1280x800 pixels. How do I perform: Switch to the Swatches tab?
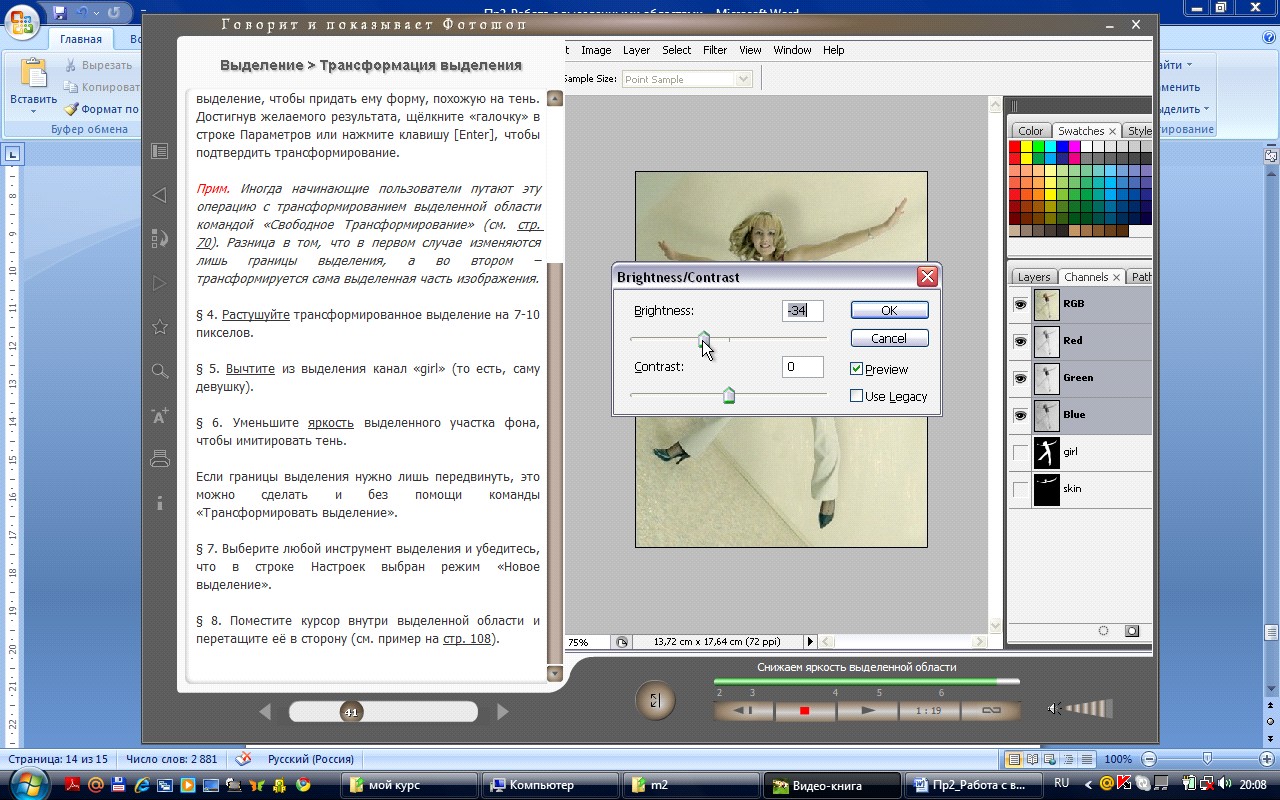click(x=1081, y=131)
